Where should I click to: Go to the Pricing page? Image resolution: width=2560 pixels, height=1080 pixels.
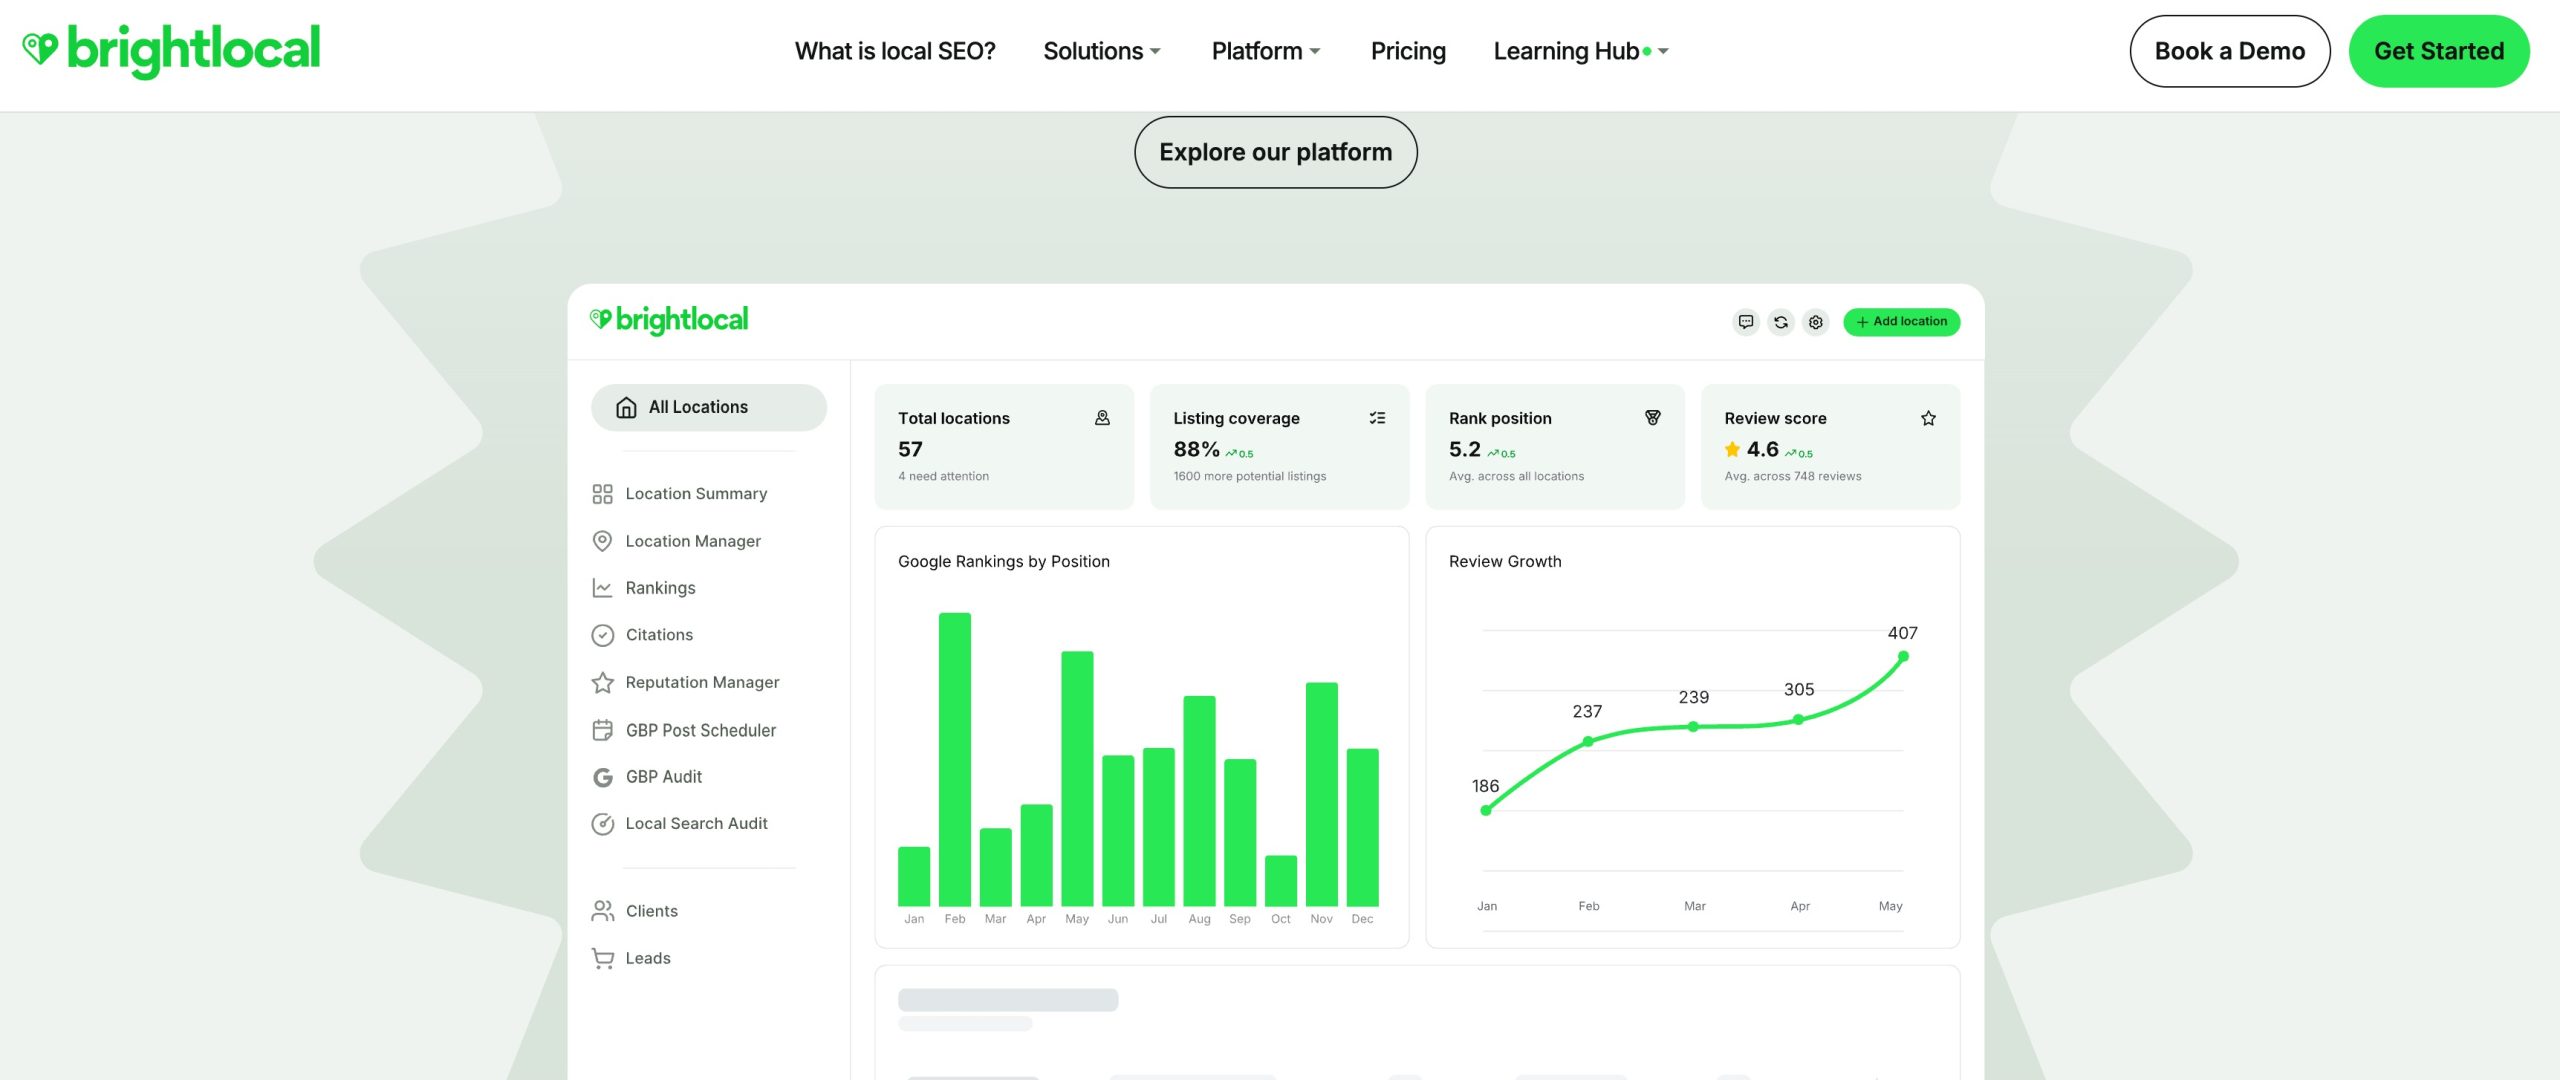point(1408,51)
